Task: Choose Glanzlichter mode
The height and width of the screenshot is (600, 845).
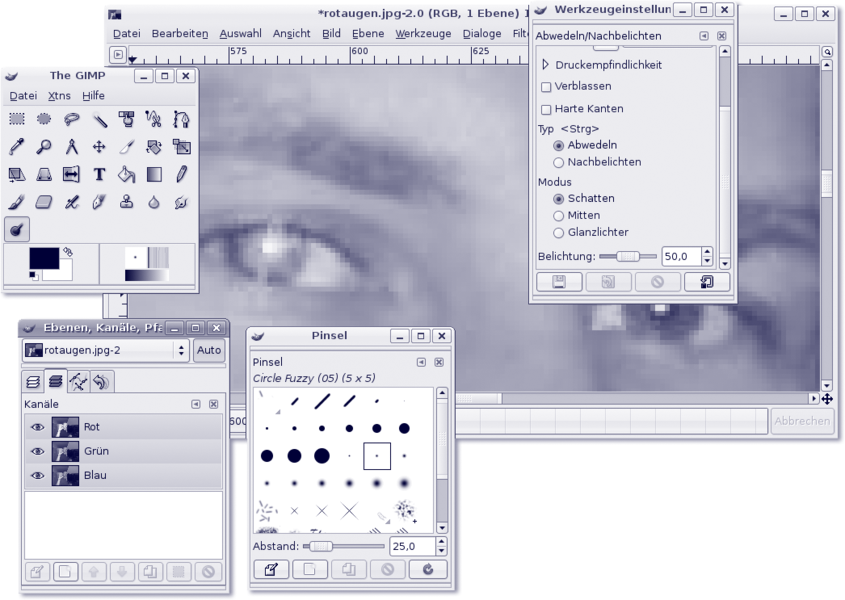Action: (x=559, y=232)
